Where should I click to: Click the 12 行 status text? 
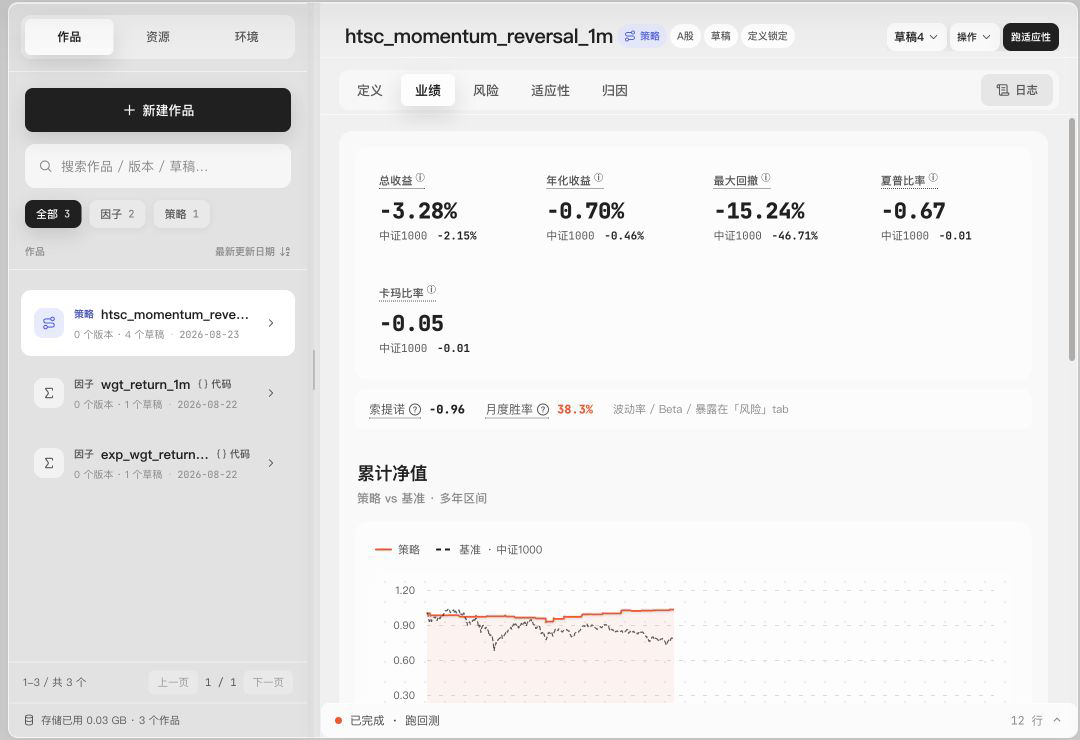[x=1026, y=721]
